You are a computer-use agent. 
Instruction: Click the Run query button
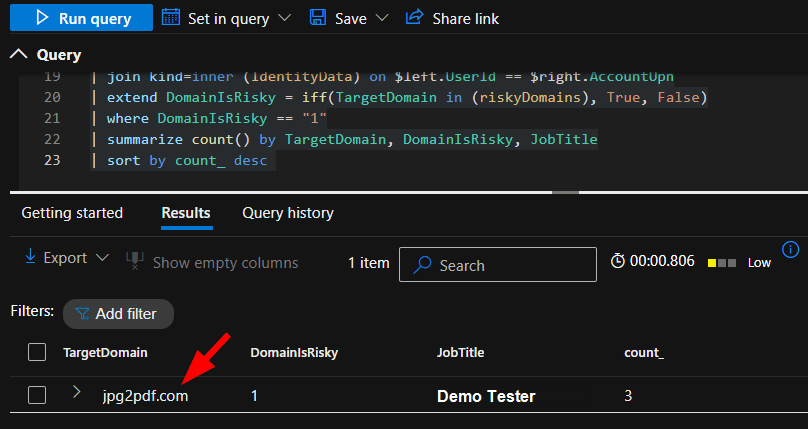[x=80, y=18]
